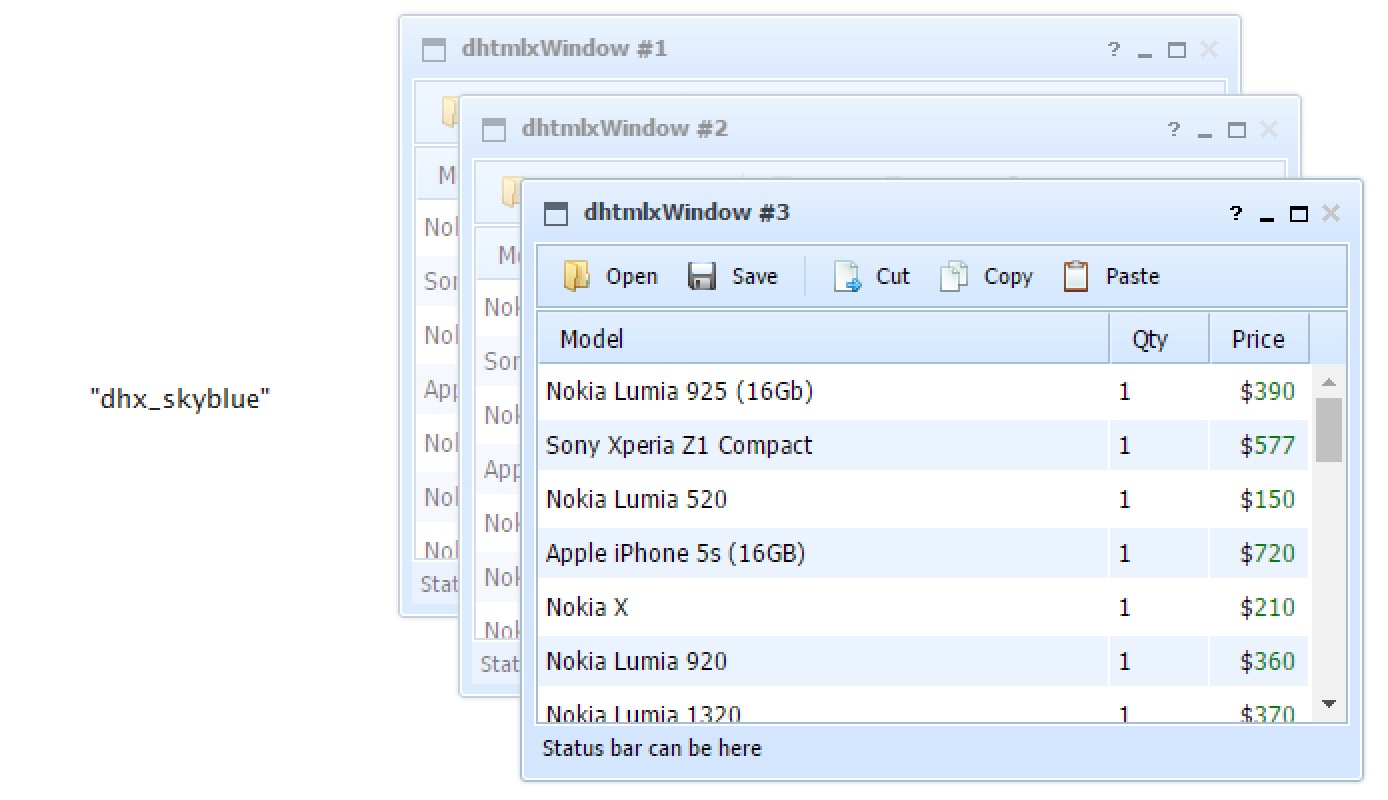Maximize dhtmlxWindow #2
Screen dimensions: 1388x800
(x=1237, y=130)
